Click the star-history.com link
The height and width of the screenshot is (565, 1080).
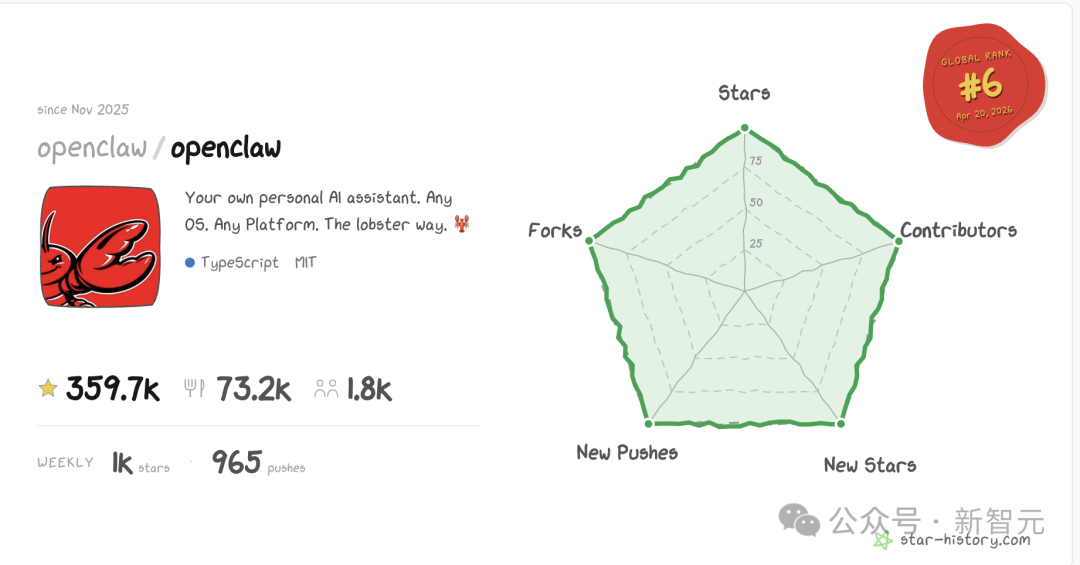tap(963, 540)
